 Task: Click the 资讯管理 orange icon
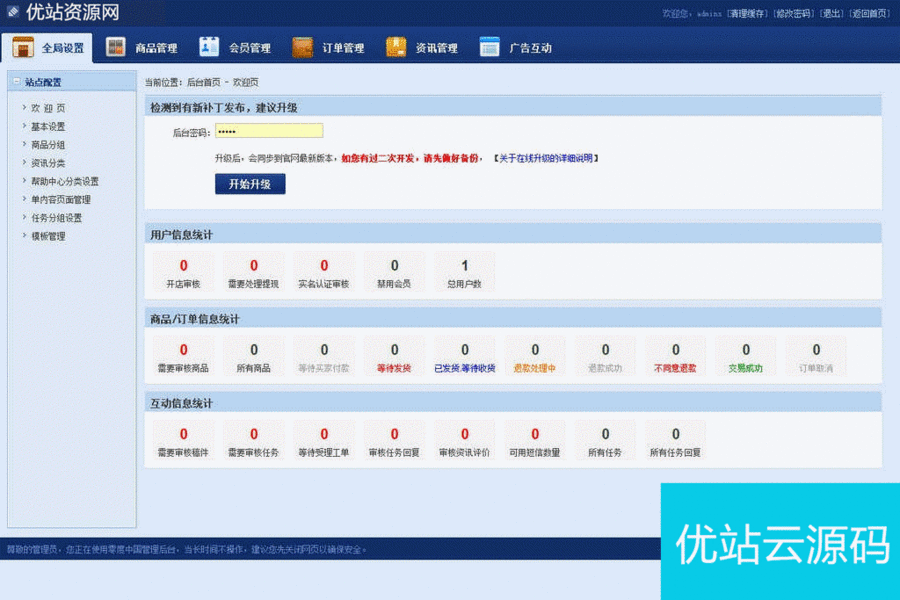tap(395, 47)
